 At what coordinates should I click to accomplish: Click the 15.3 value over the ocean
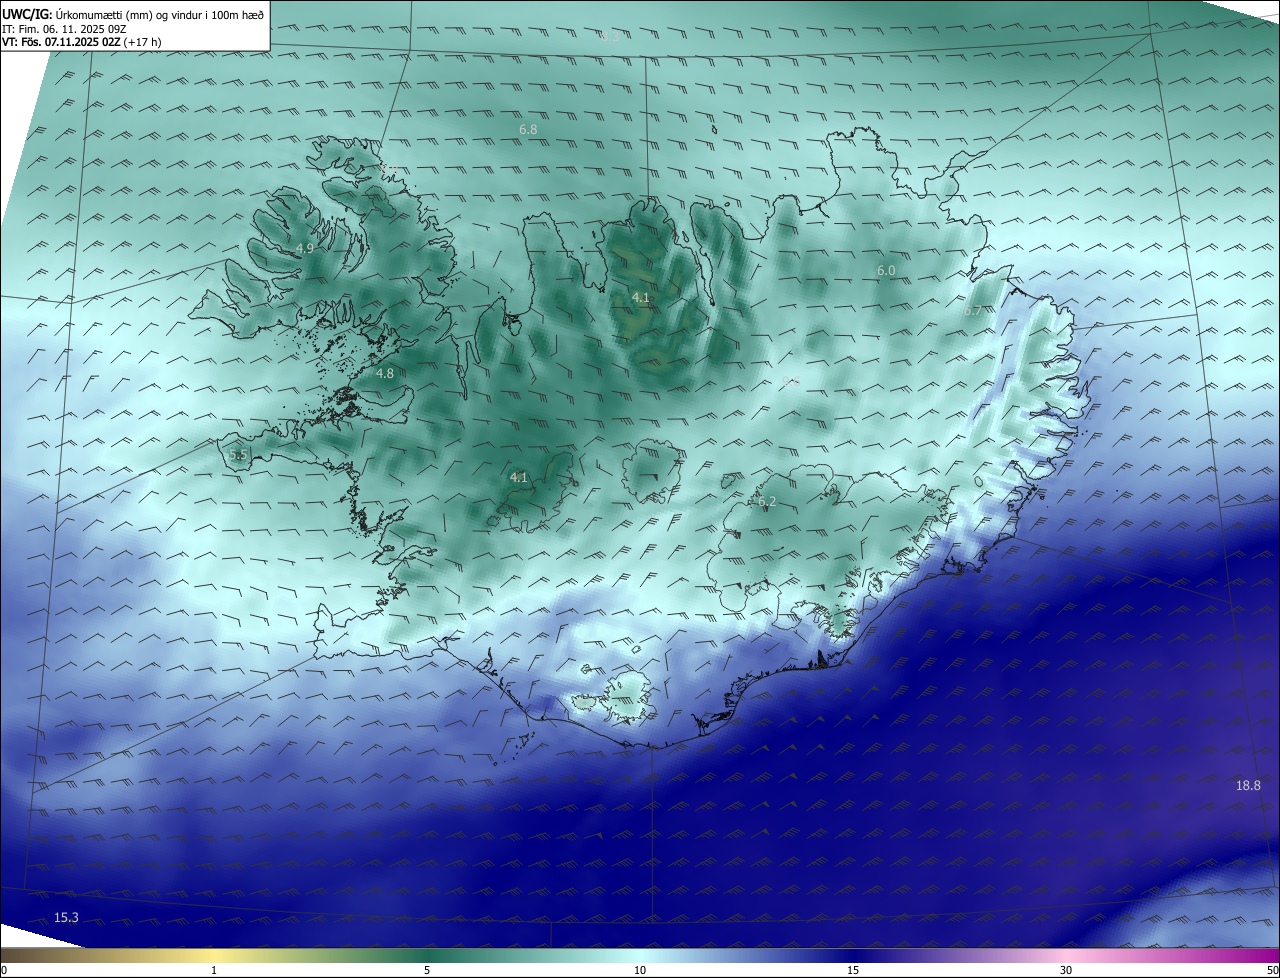(66, 917)
